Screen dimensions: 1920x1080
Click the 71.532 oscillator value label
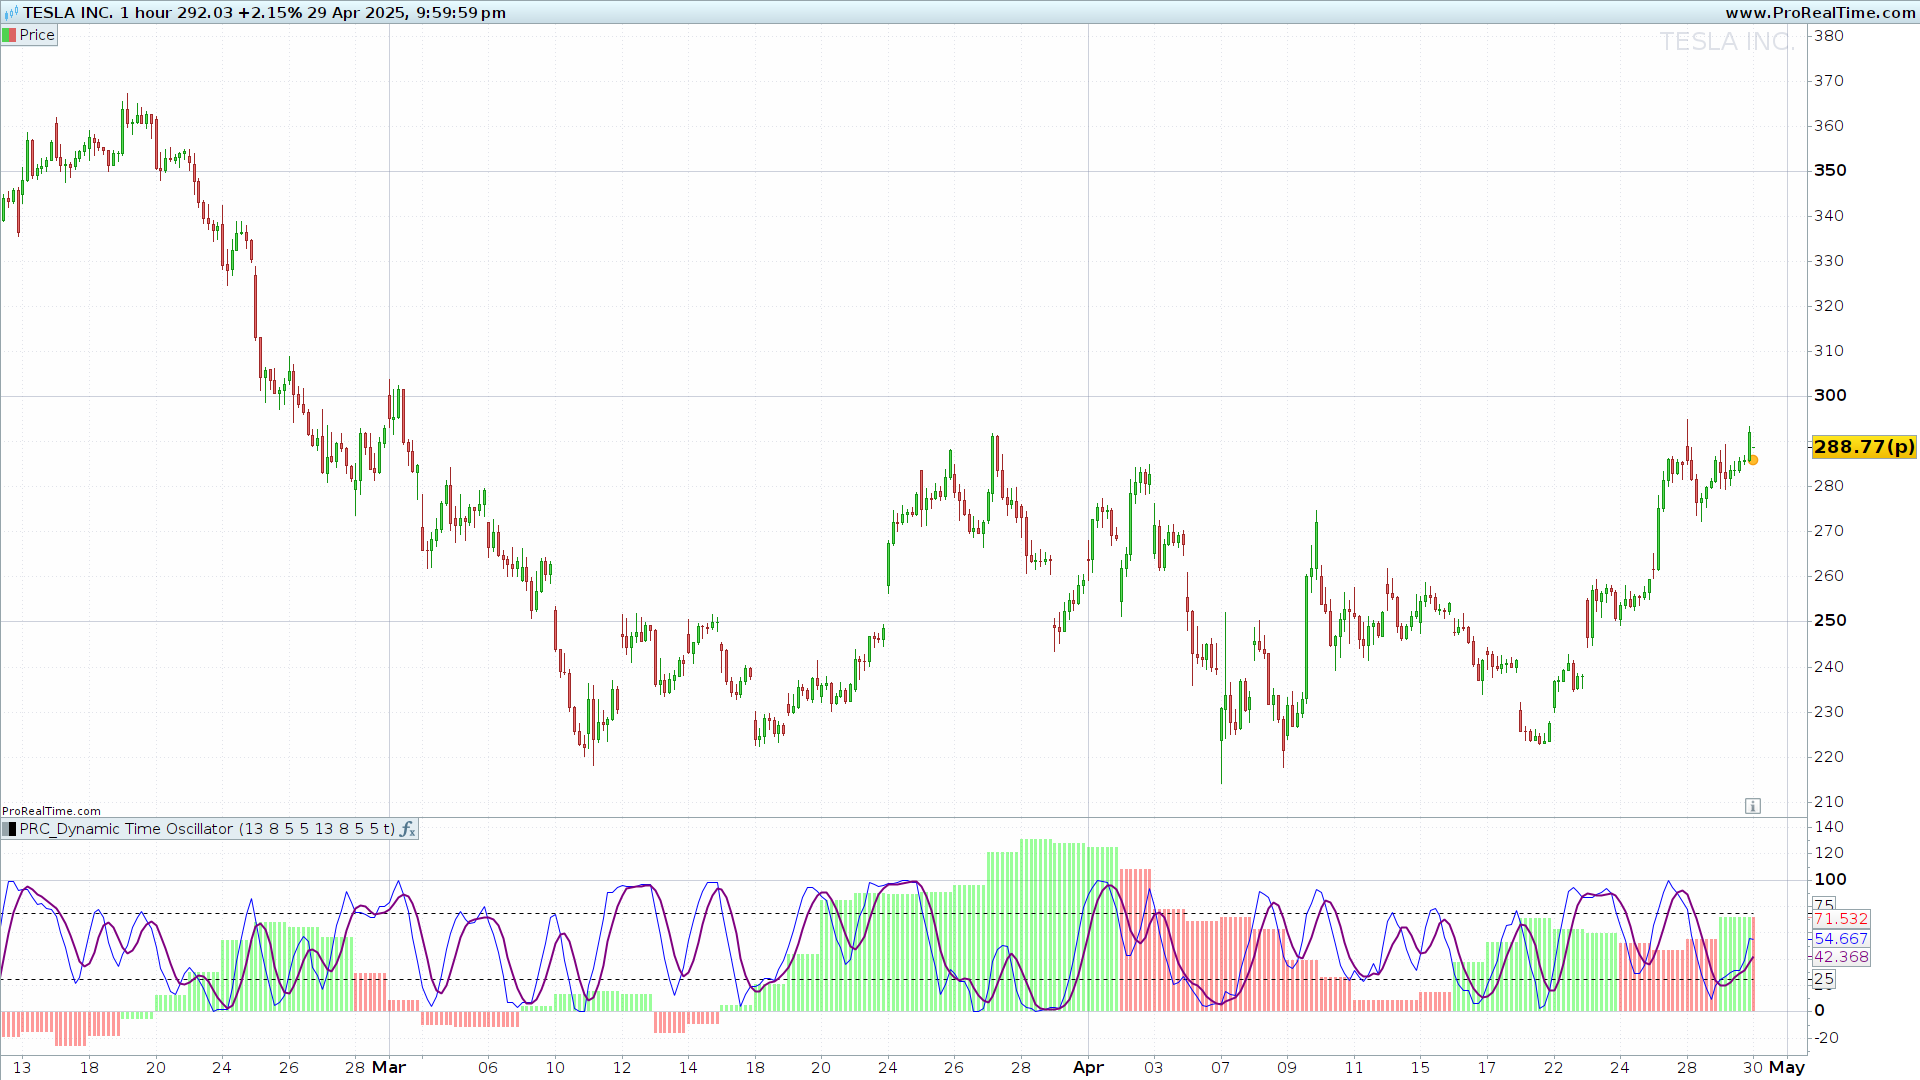tap(1841, 919)
